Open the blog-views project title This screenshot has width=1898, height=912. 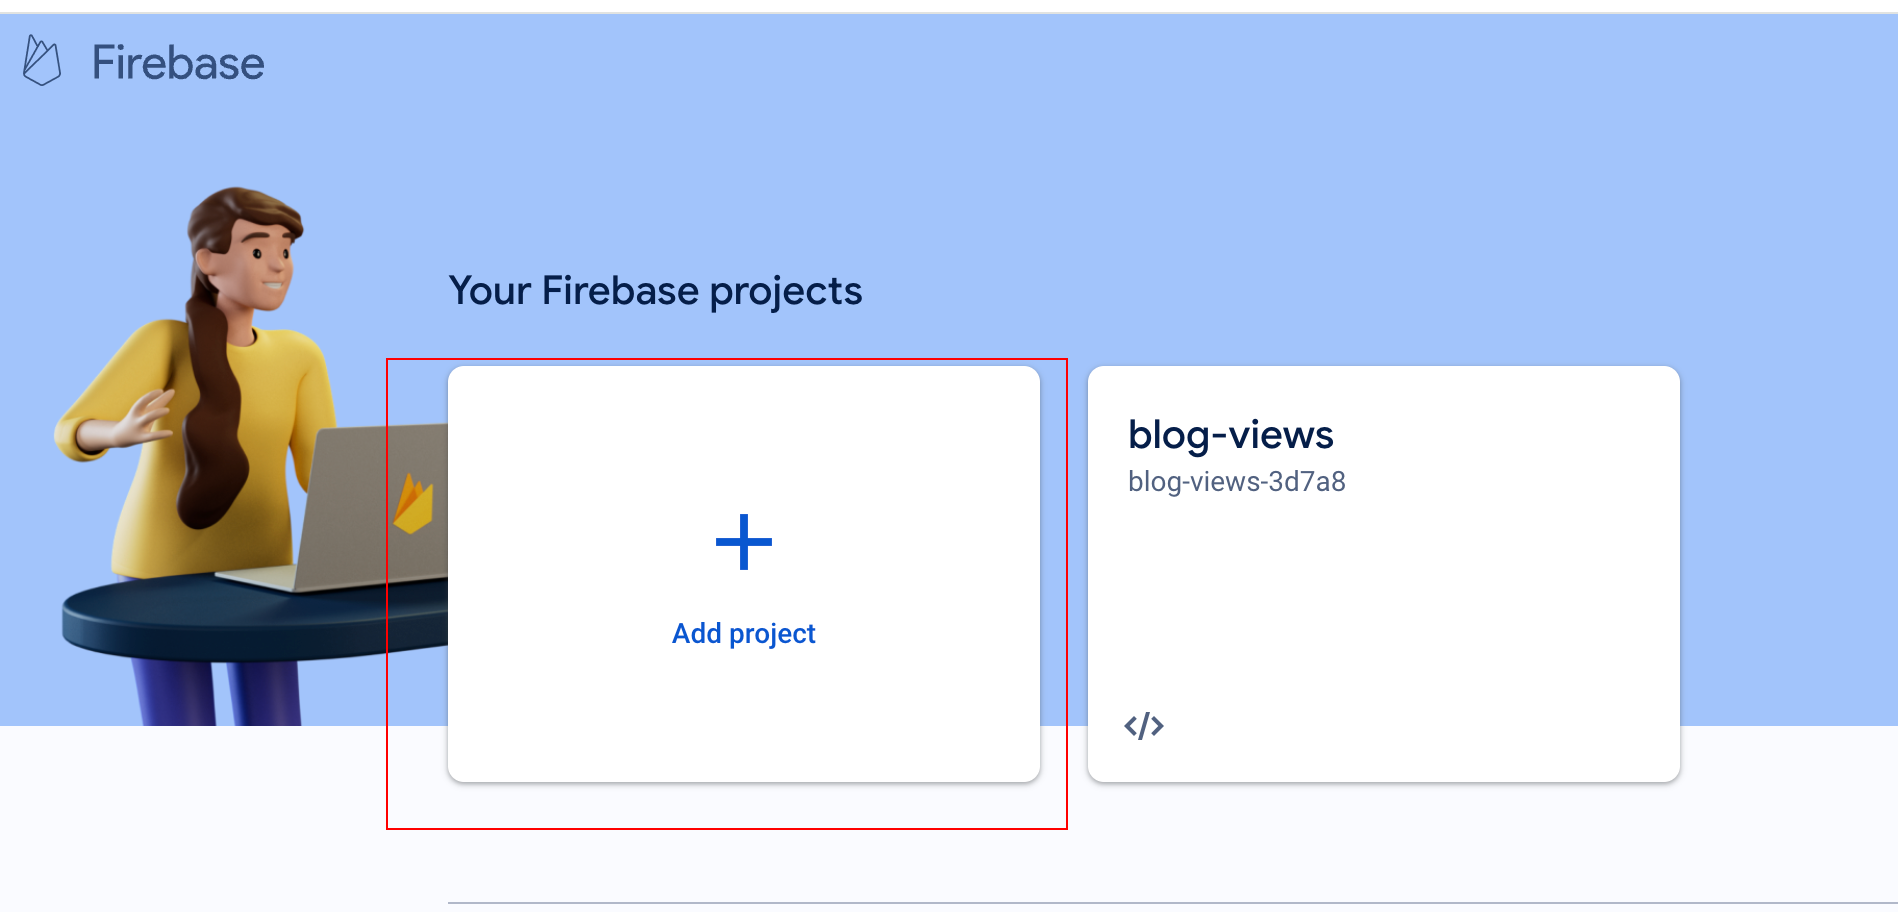click(x=1230, y=435)
